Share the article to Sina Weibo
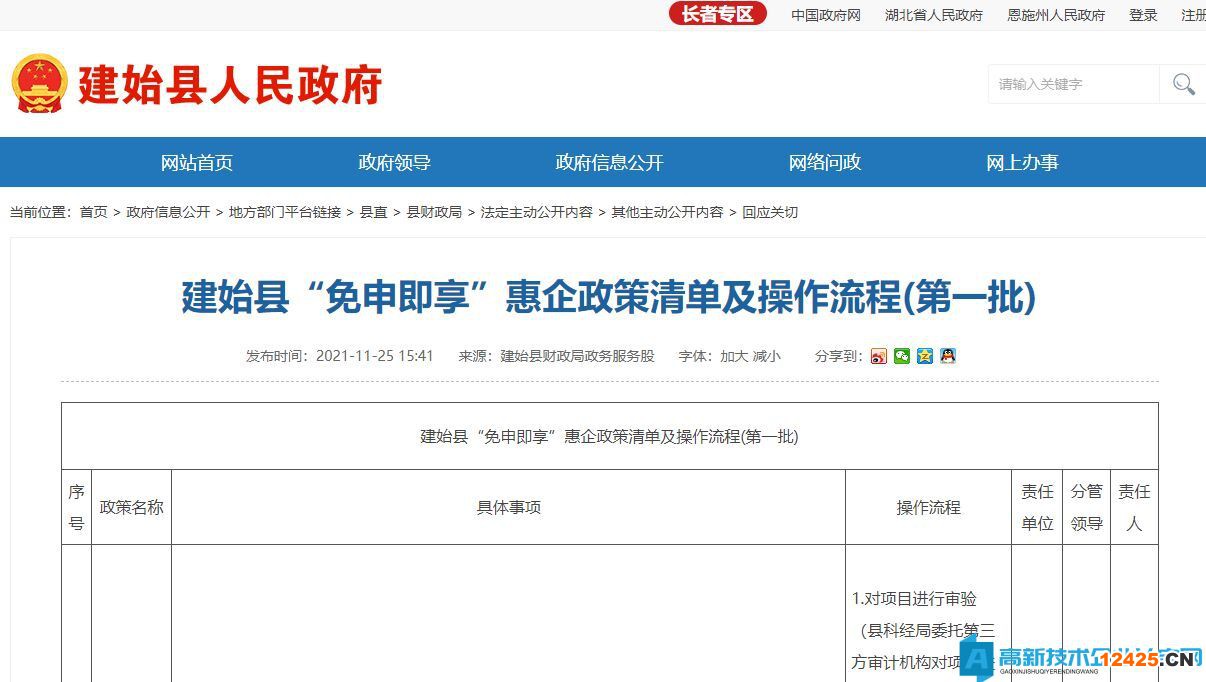The width and height of the screenshot is (1206, 682). coord(878,356)
